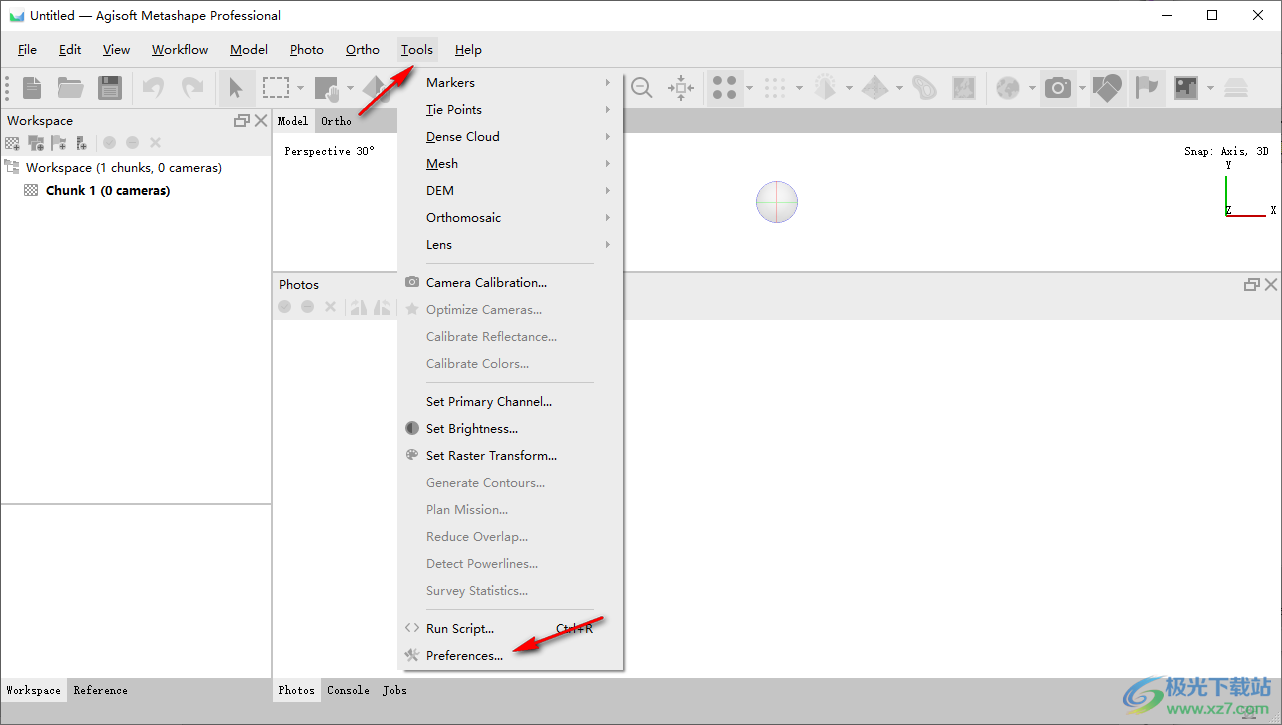Image resolution: width=1282 pixels, height=725 pixels.
Task: Choose Set Raster Transform... menu entry
Action: point(510,456)
